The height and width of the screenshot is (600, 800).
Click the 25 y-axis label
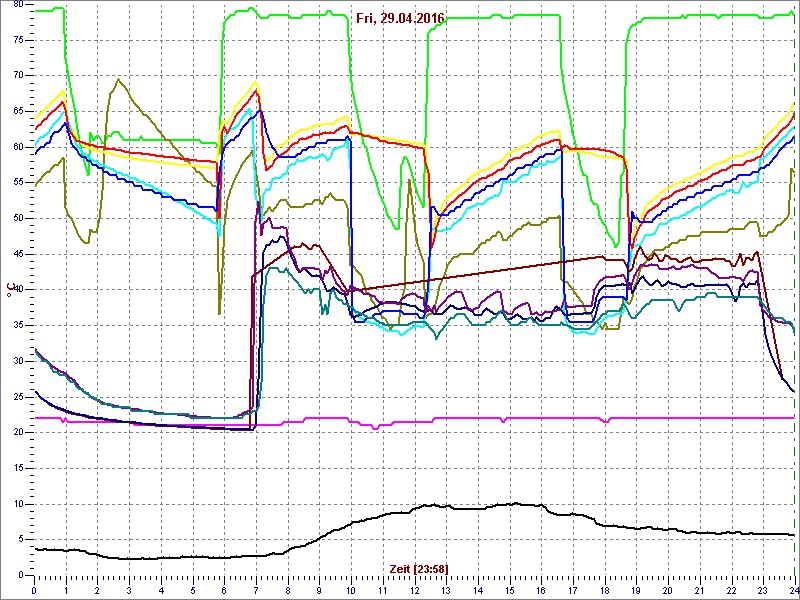[x=20, y=397]
